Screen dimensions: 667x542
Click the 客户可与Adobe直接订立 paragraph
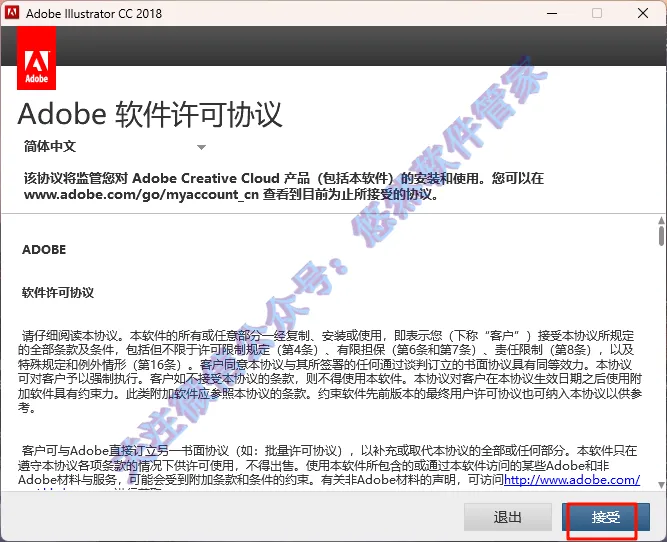pyautogui.click(x=329, y=465)
